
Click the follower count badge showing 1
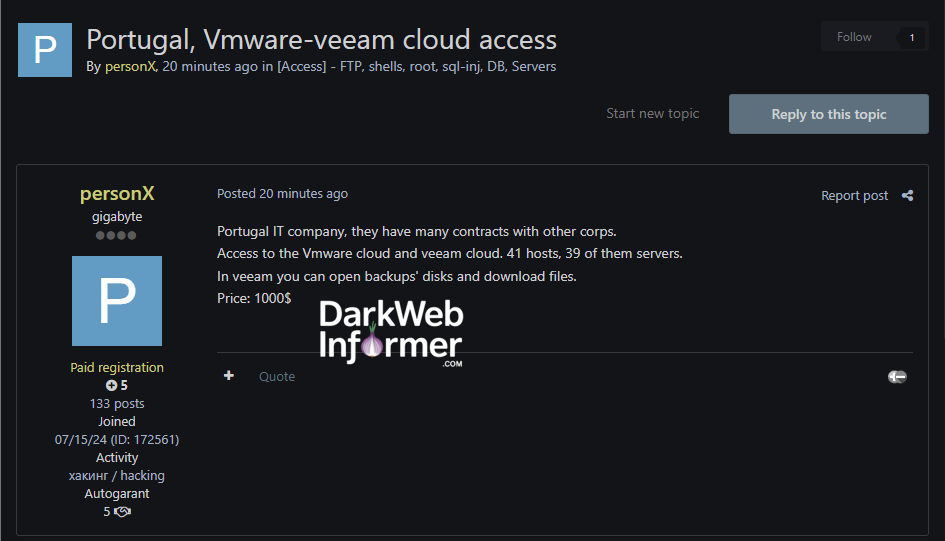point(911,37)
